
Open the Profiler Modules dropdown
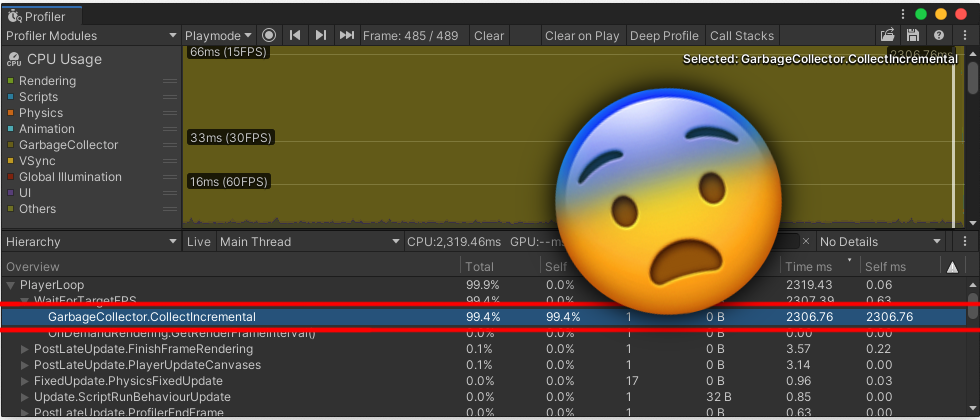point(91,36)
